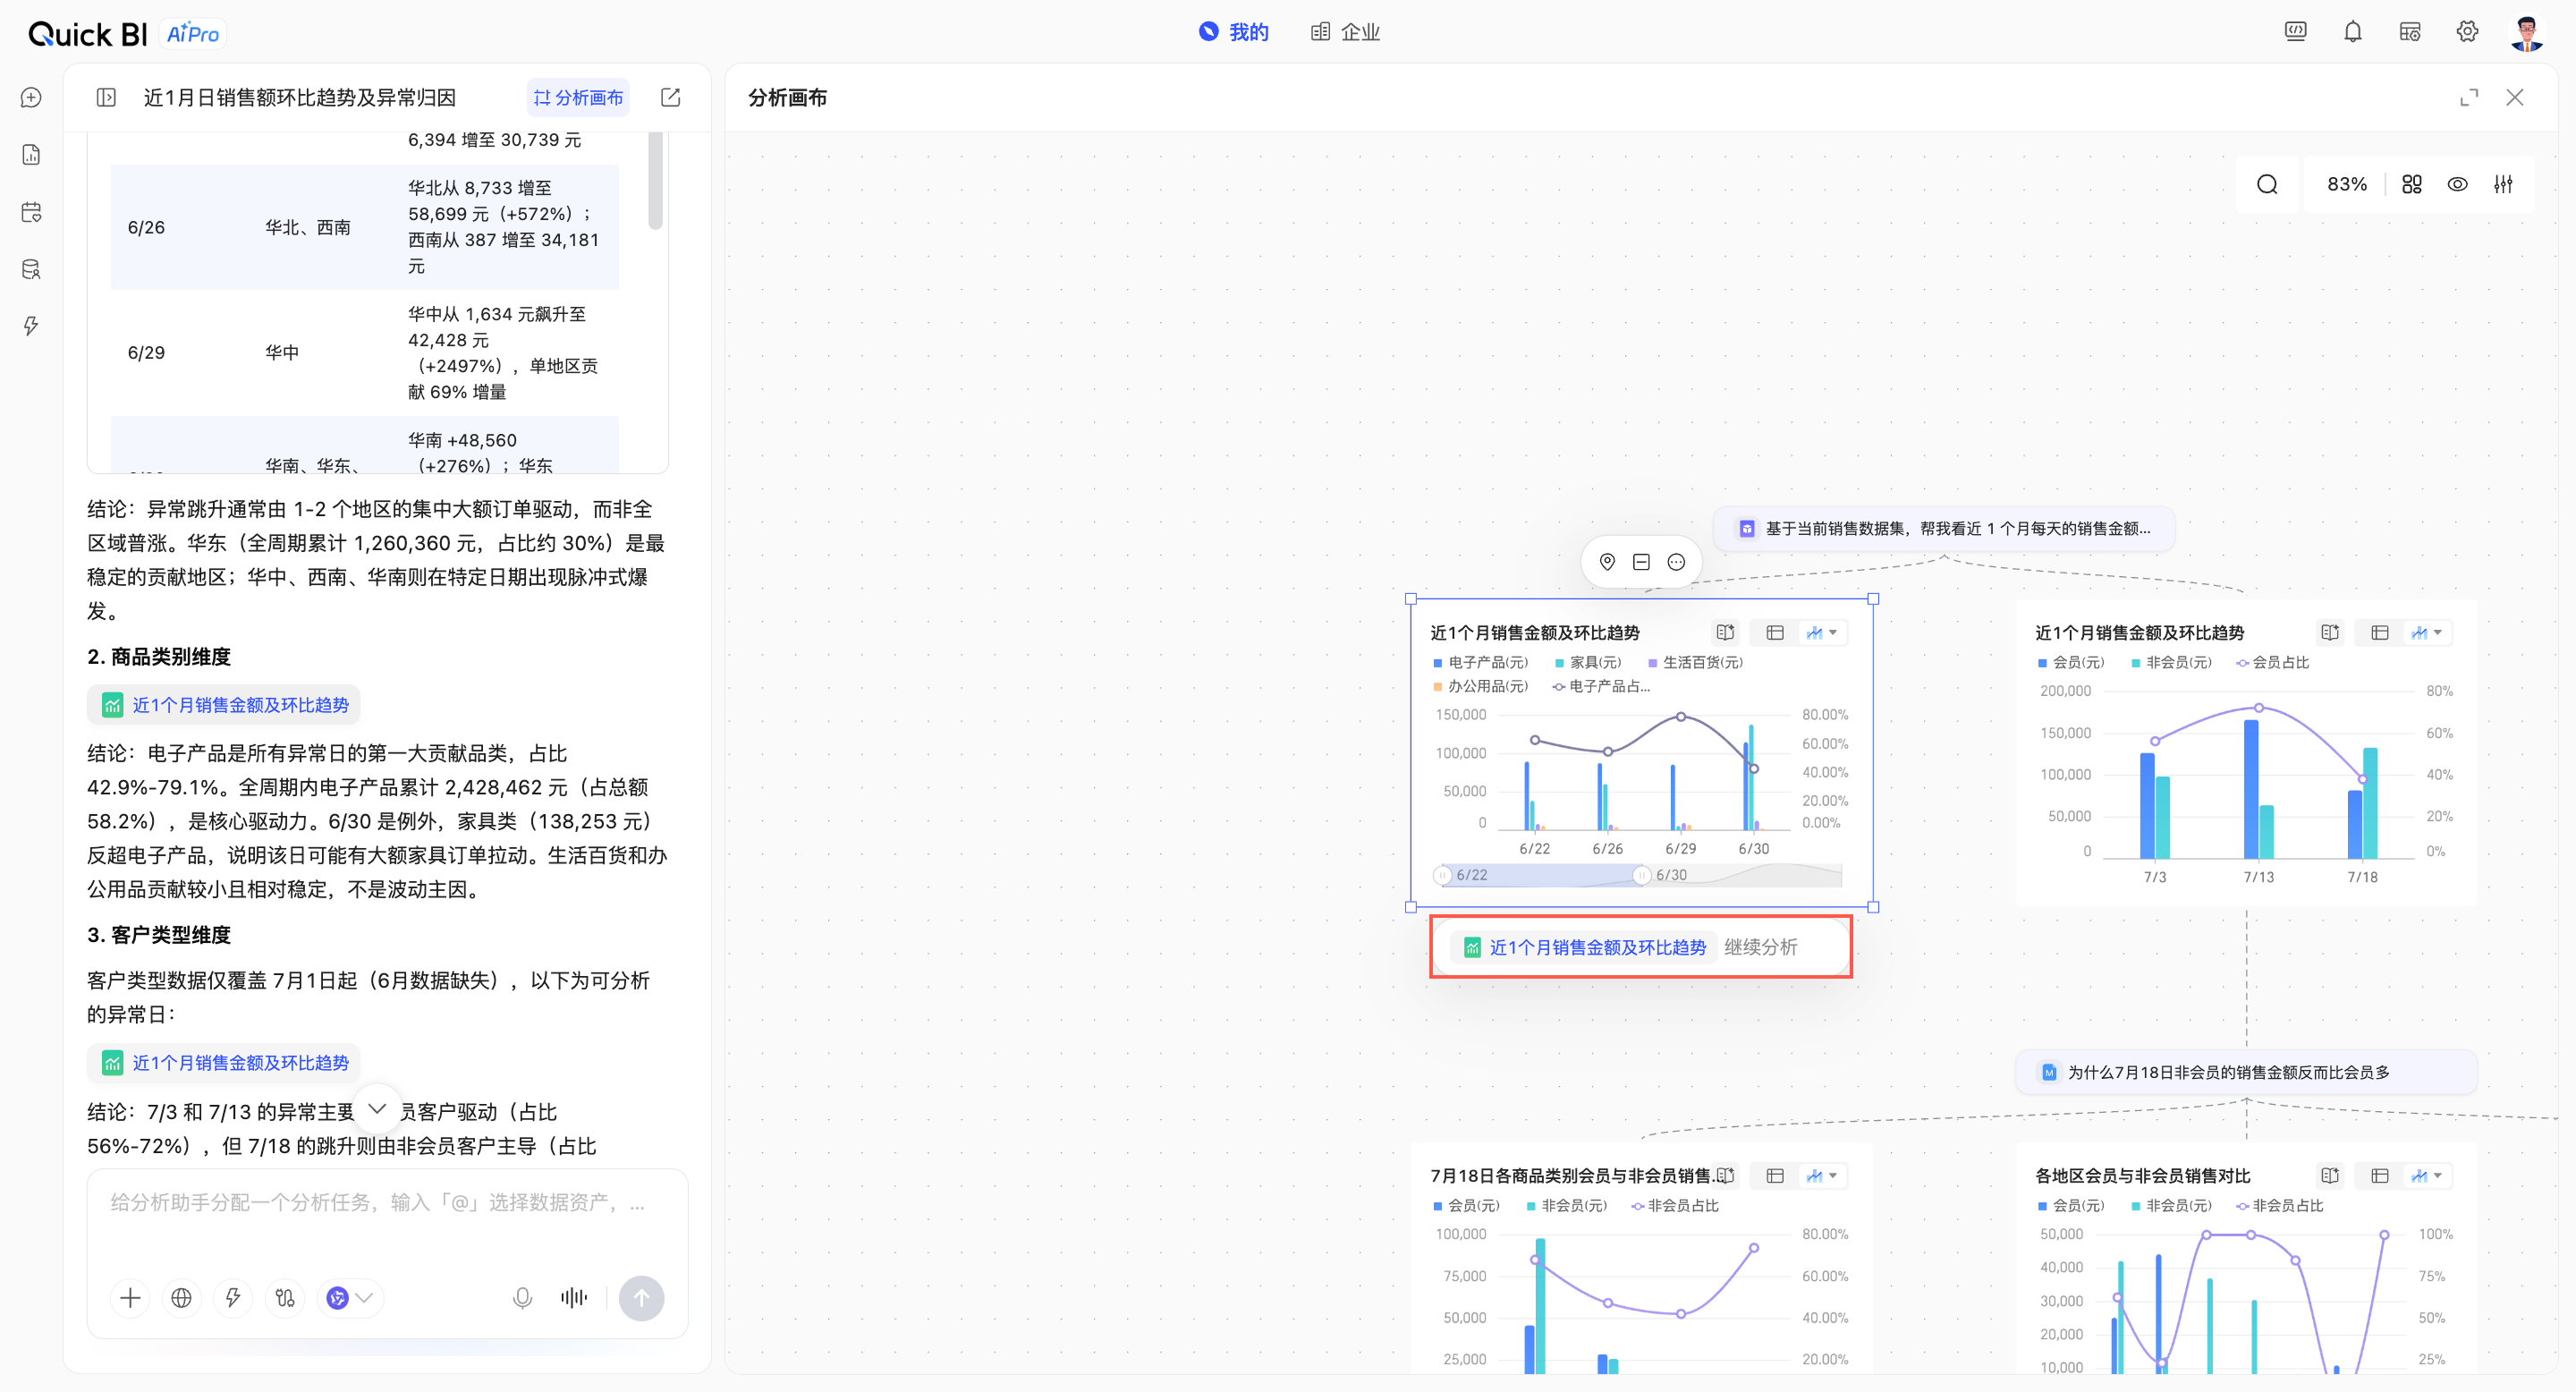Screen dimensions: 2576x1392
Task: Click the collapse card icon in floating toolbar
Action: pyautogui.click(x=1641, y=562)
